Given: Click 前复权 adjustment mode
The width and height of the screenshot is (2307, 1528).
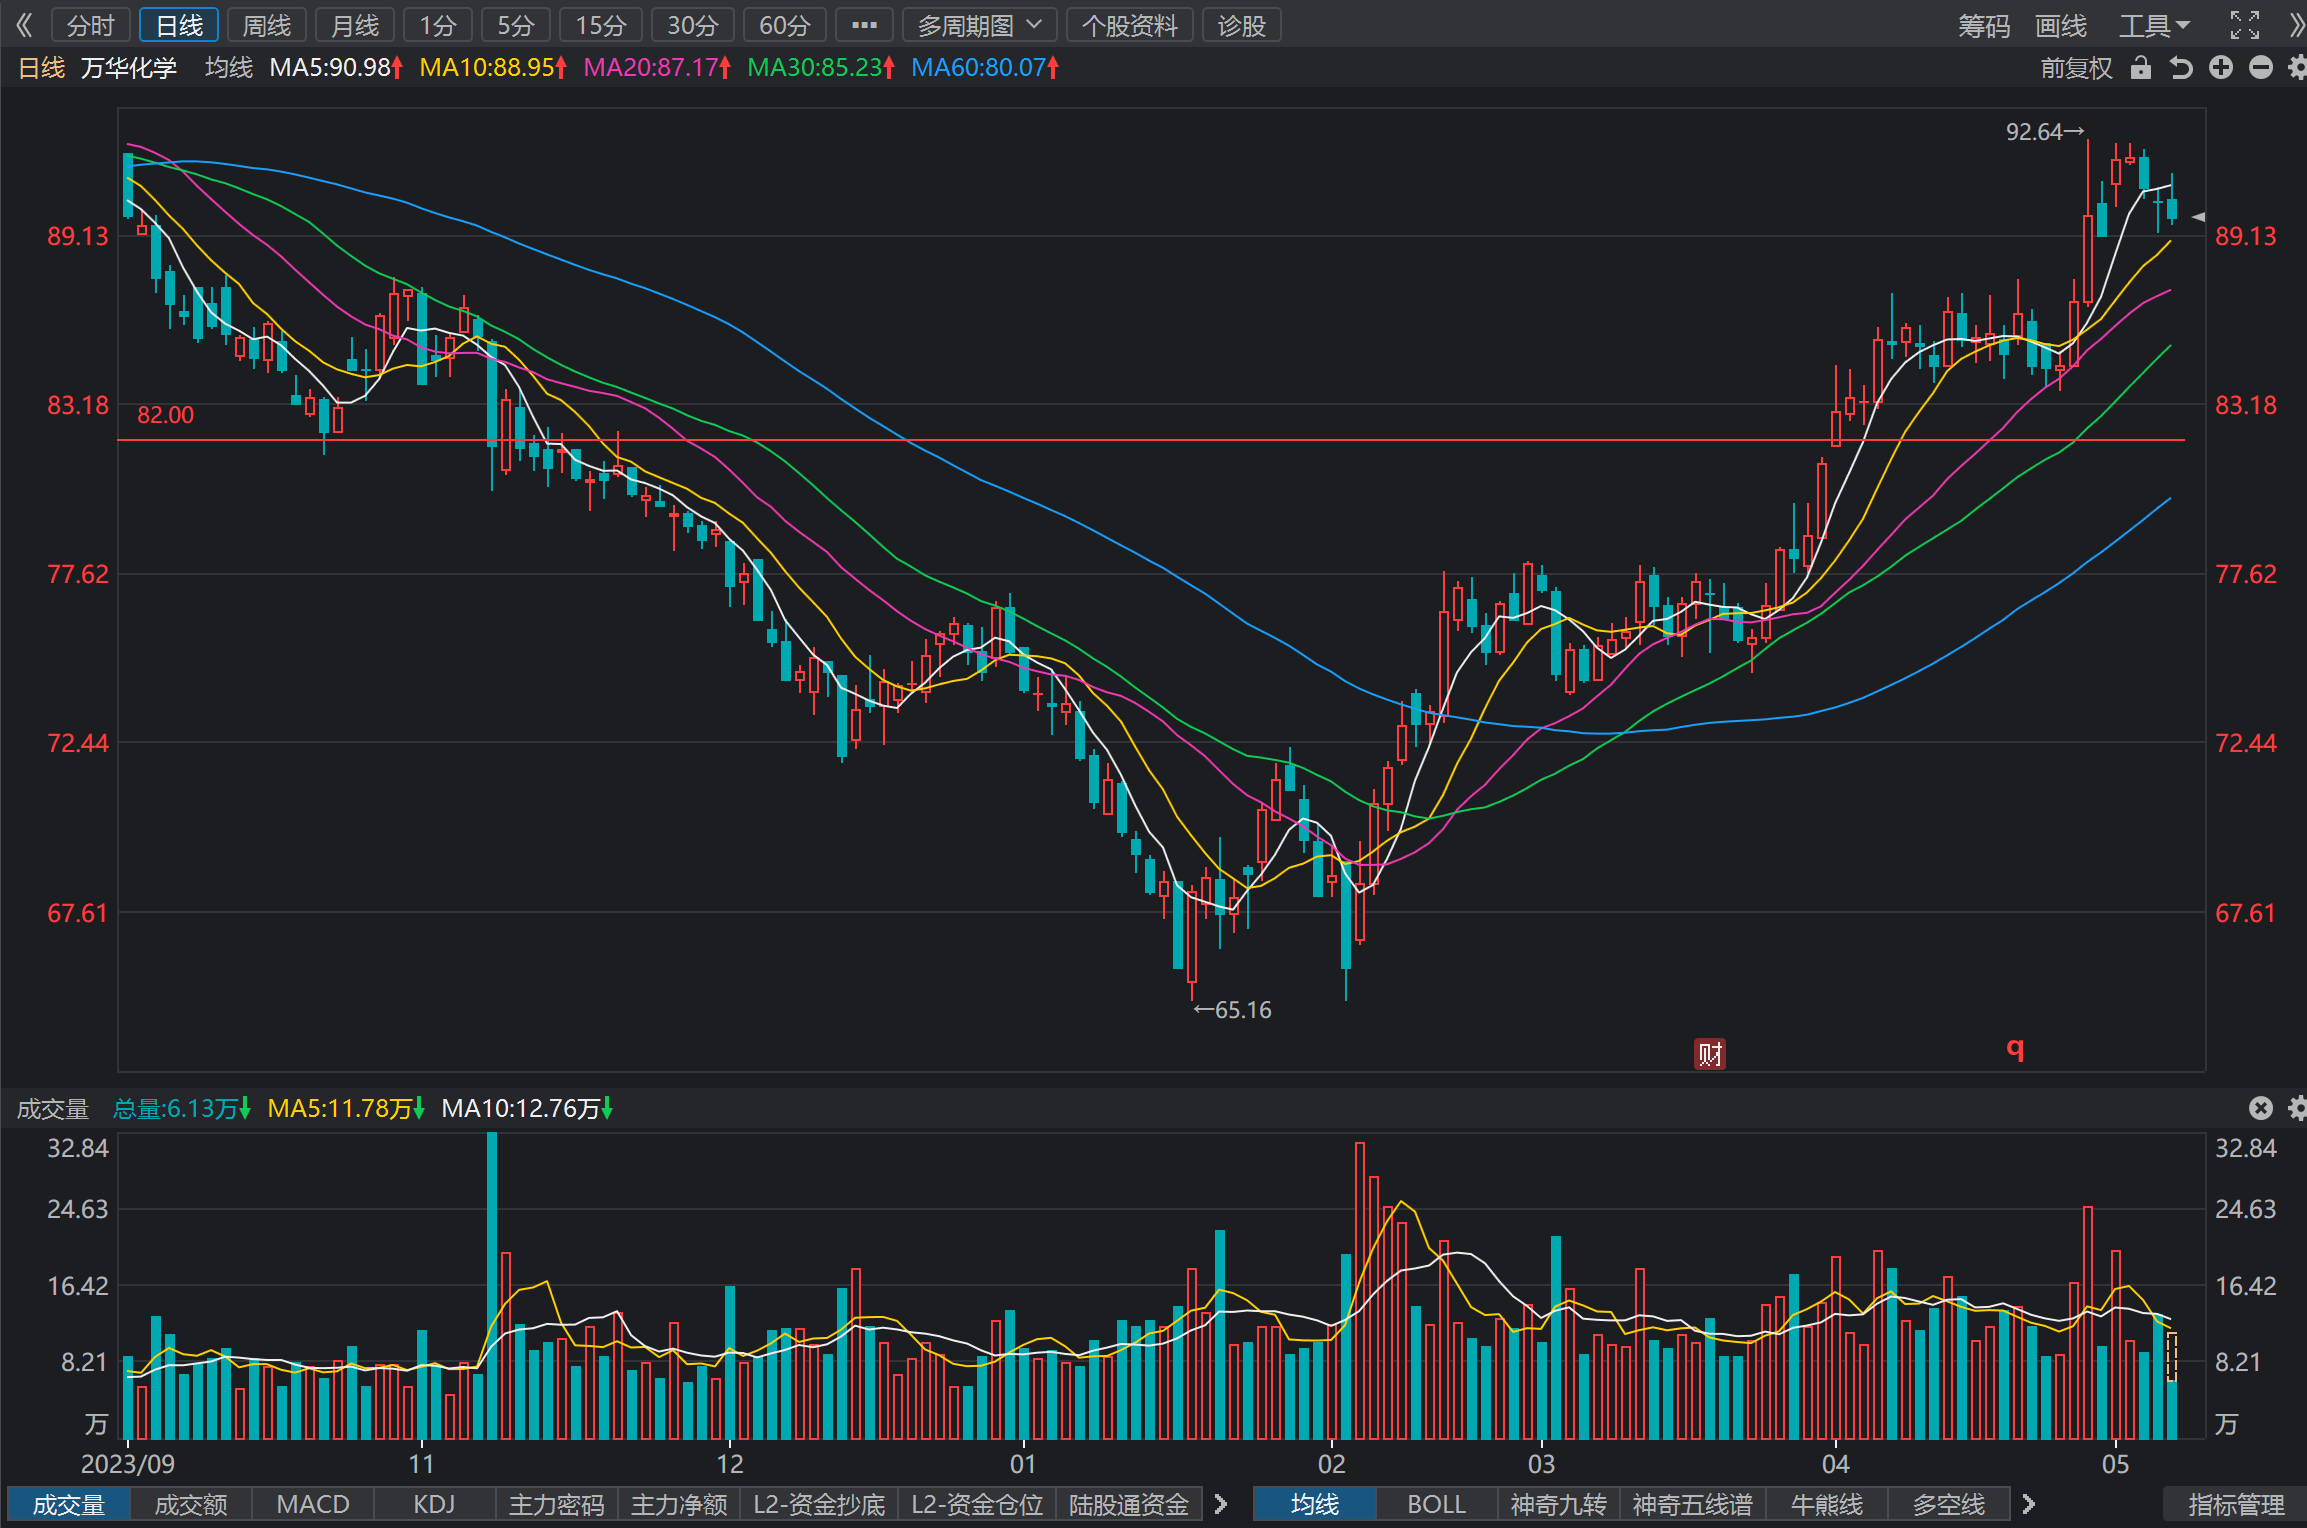Looking at the screenshot, I should point(2076,68).
